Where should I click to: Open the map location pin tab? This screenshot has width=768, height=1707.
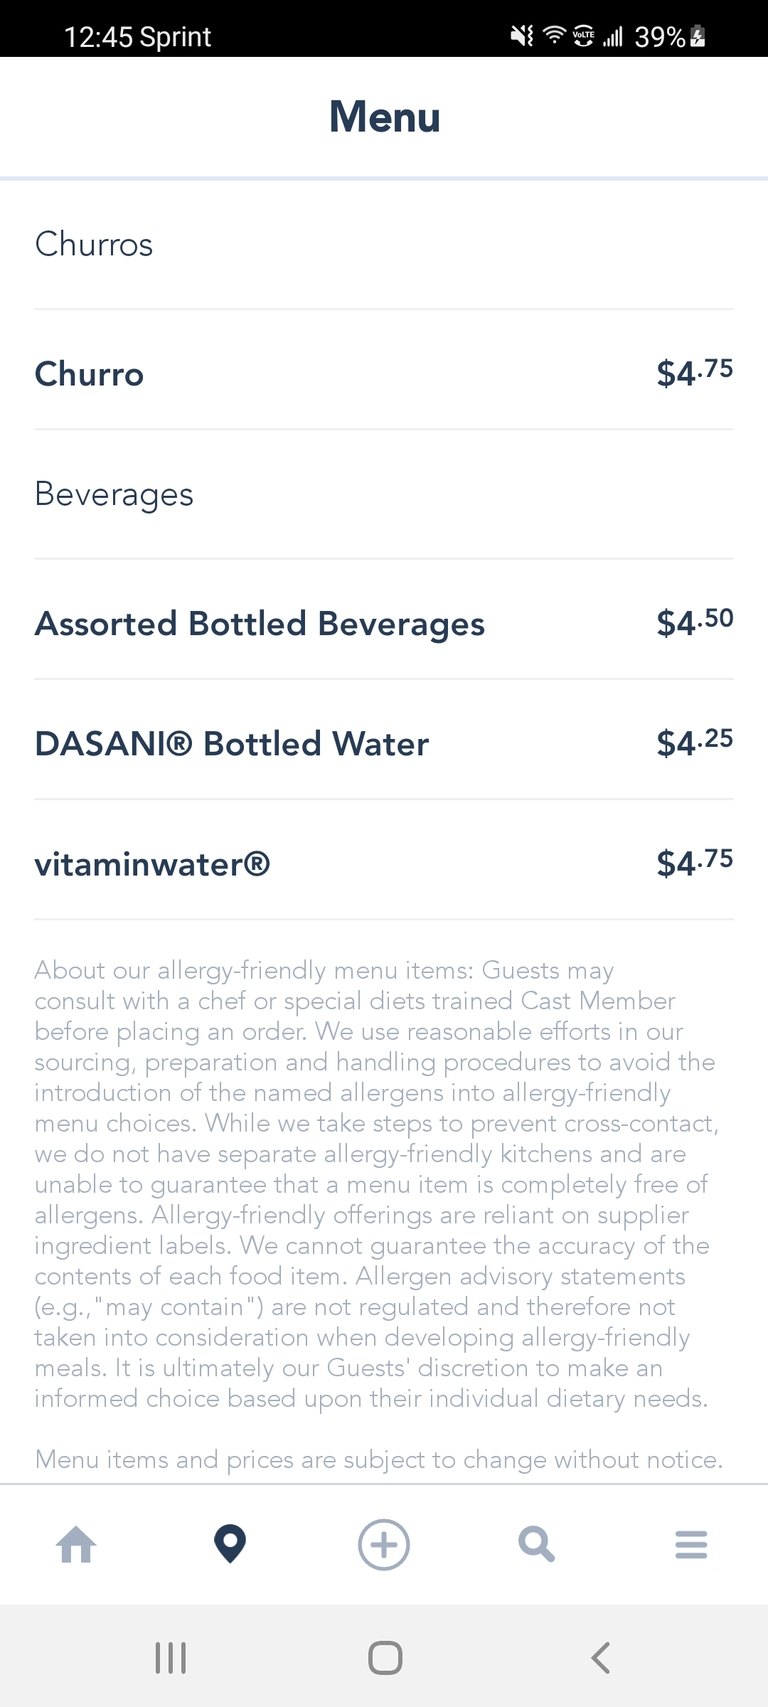pyautogui.click(x=230, y=1545)
